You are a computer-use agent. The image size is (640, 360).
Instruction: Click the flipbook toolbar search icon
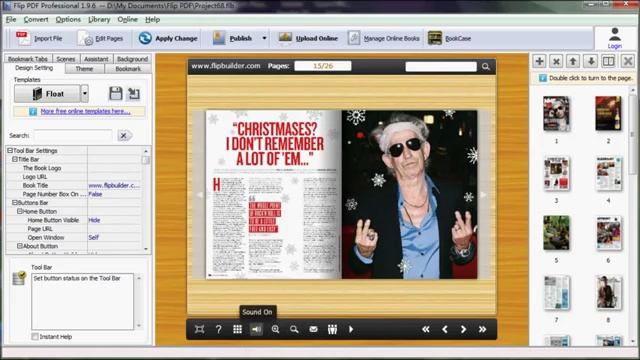[294, 329]
